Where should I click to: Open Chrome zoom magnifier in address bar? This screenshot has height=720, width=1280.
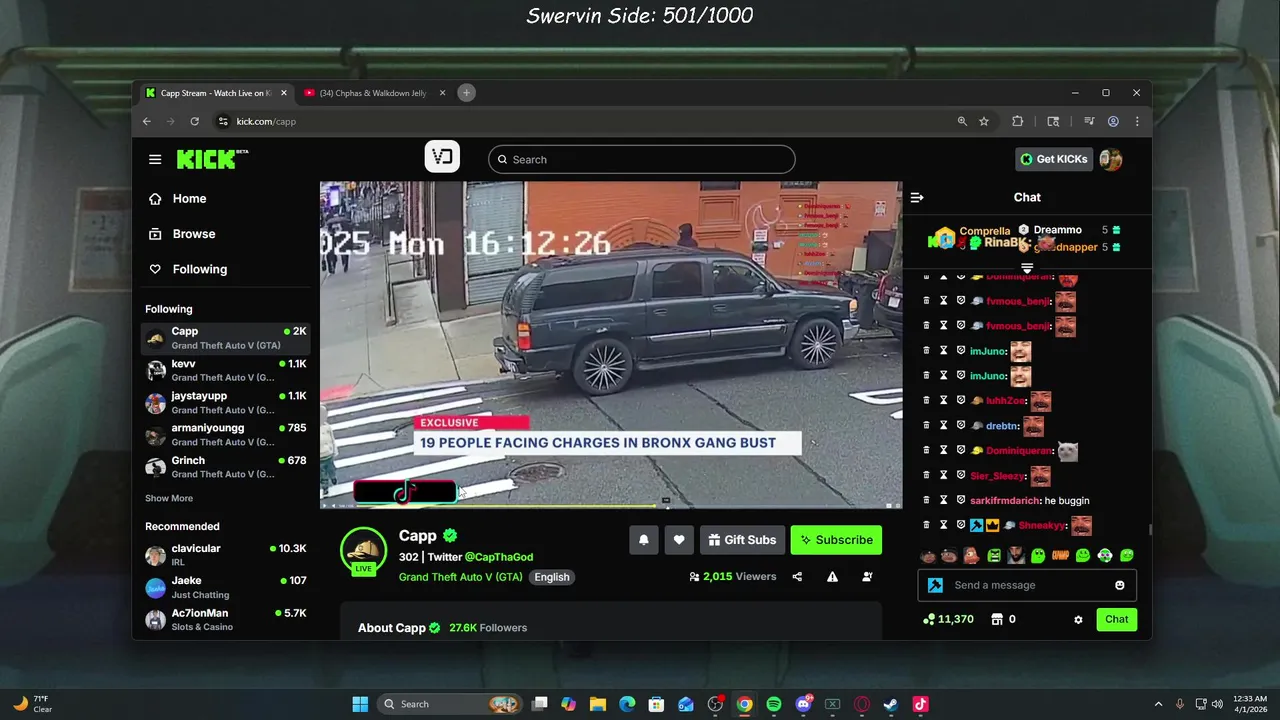click(962, 121)
